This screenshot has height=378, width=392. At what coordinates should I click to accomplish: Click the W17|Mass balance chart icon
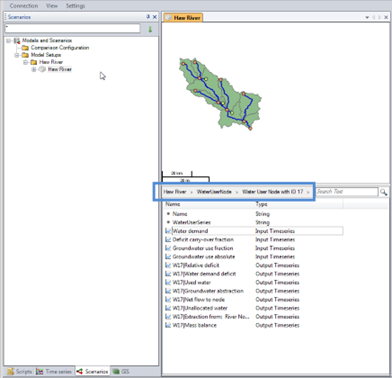168,325
